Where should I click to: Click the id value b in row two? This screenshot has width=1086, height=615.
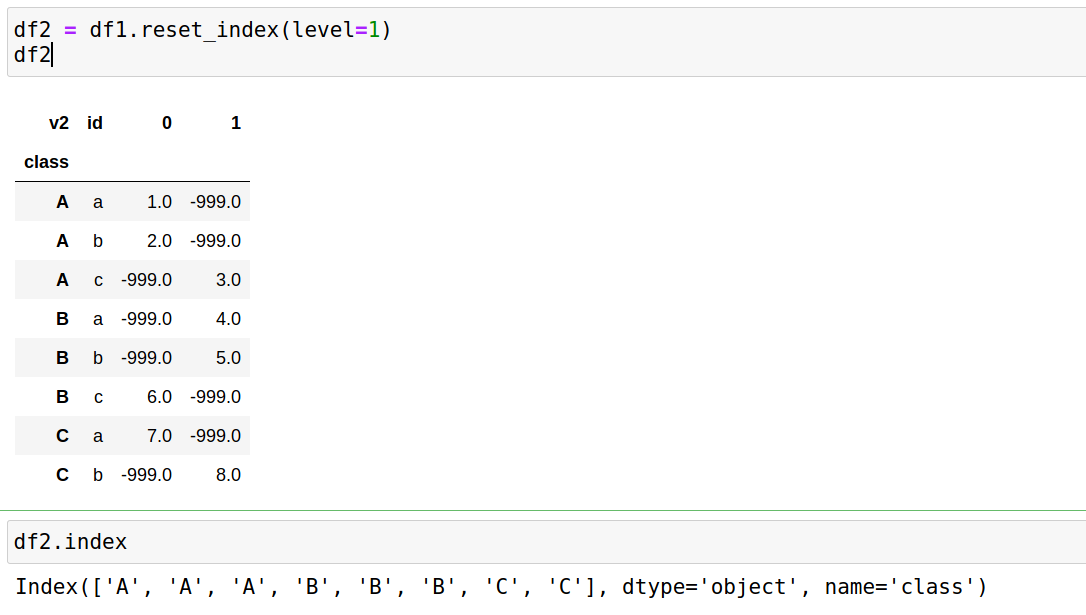click(x=97, y=240)
